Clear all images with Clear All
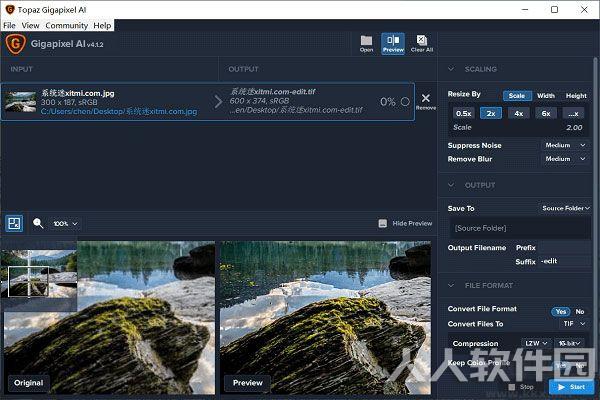 (x=422, y=44)
